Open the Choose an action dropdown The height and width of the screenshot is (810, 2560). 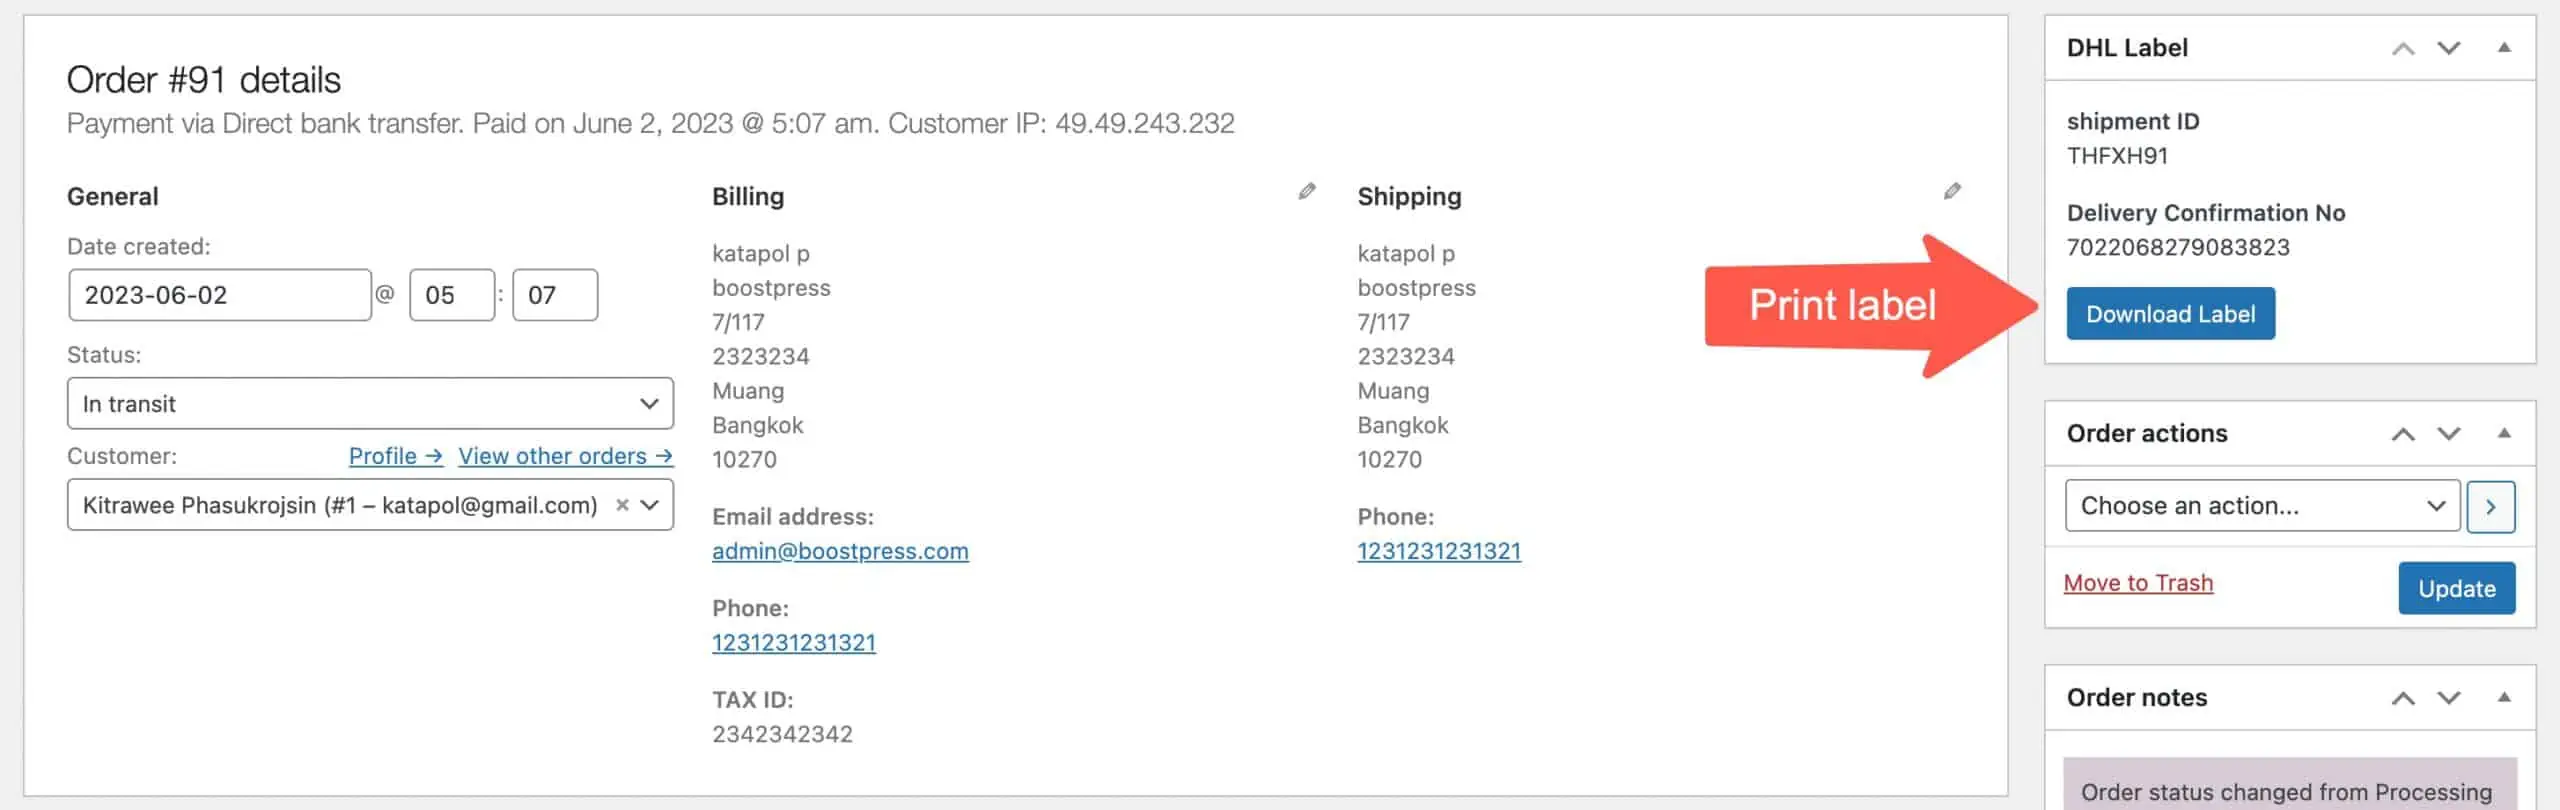pos(2261,506)
